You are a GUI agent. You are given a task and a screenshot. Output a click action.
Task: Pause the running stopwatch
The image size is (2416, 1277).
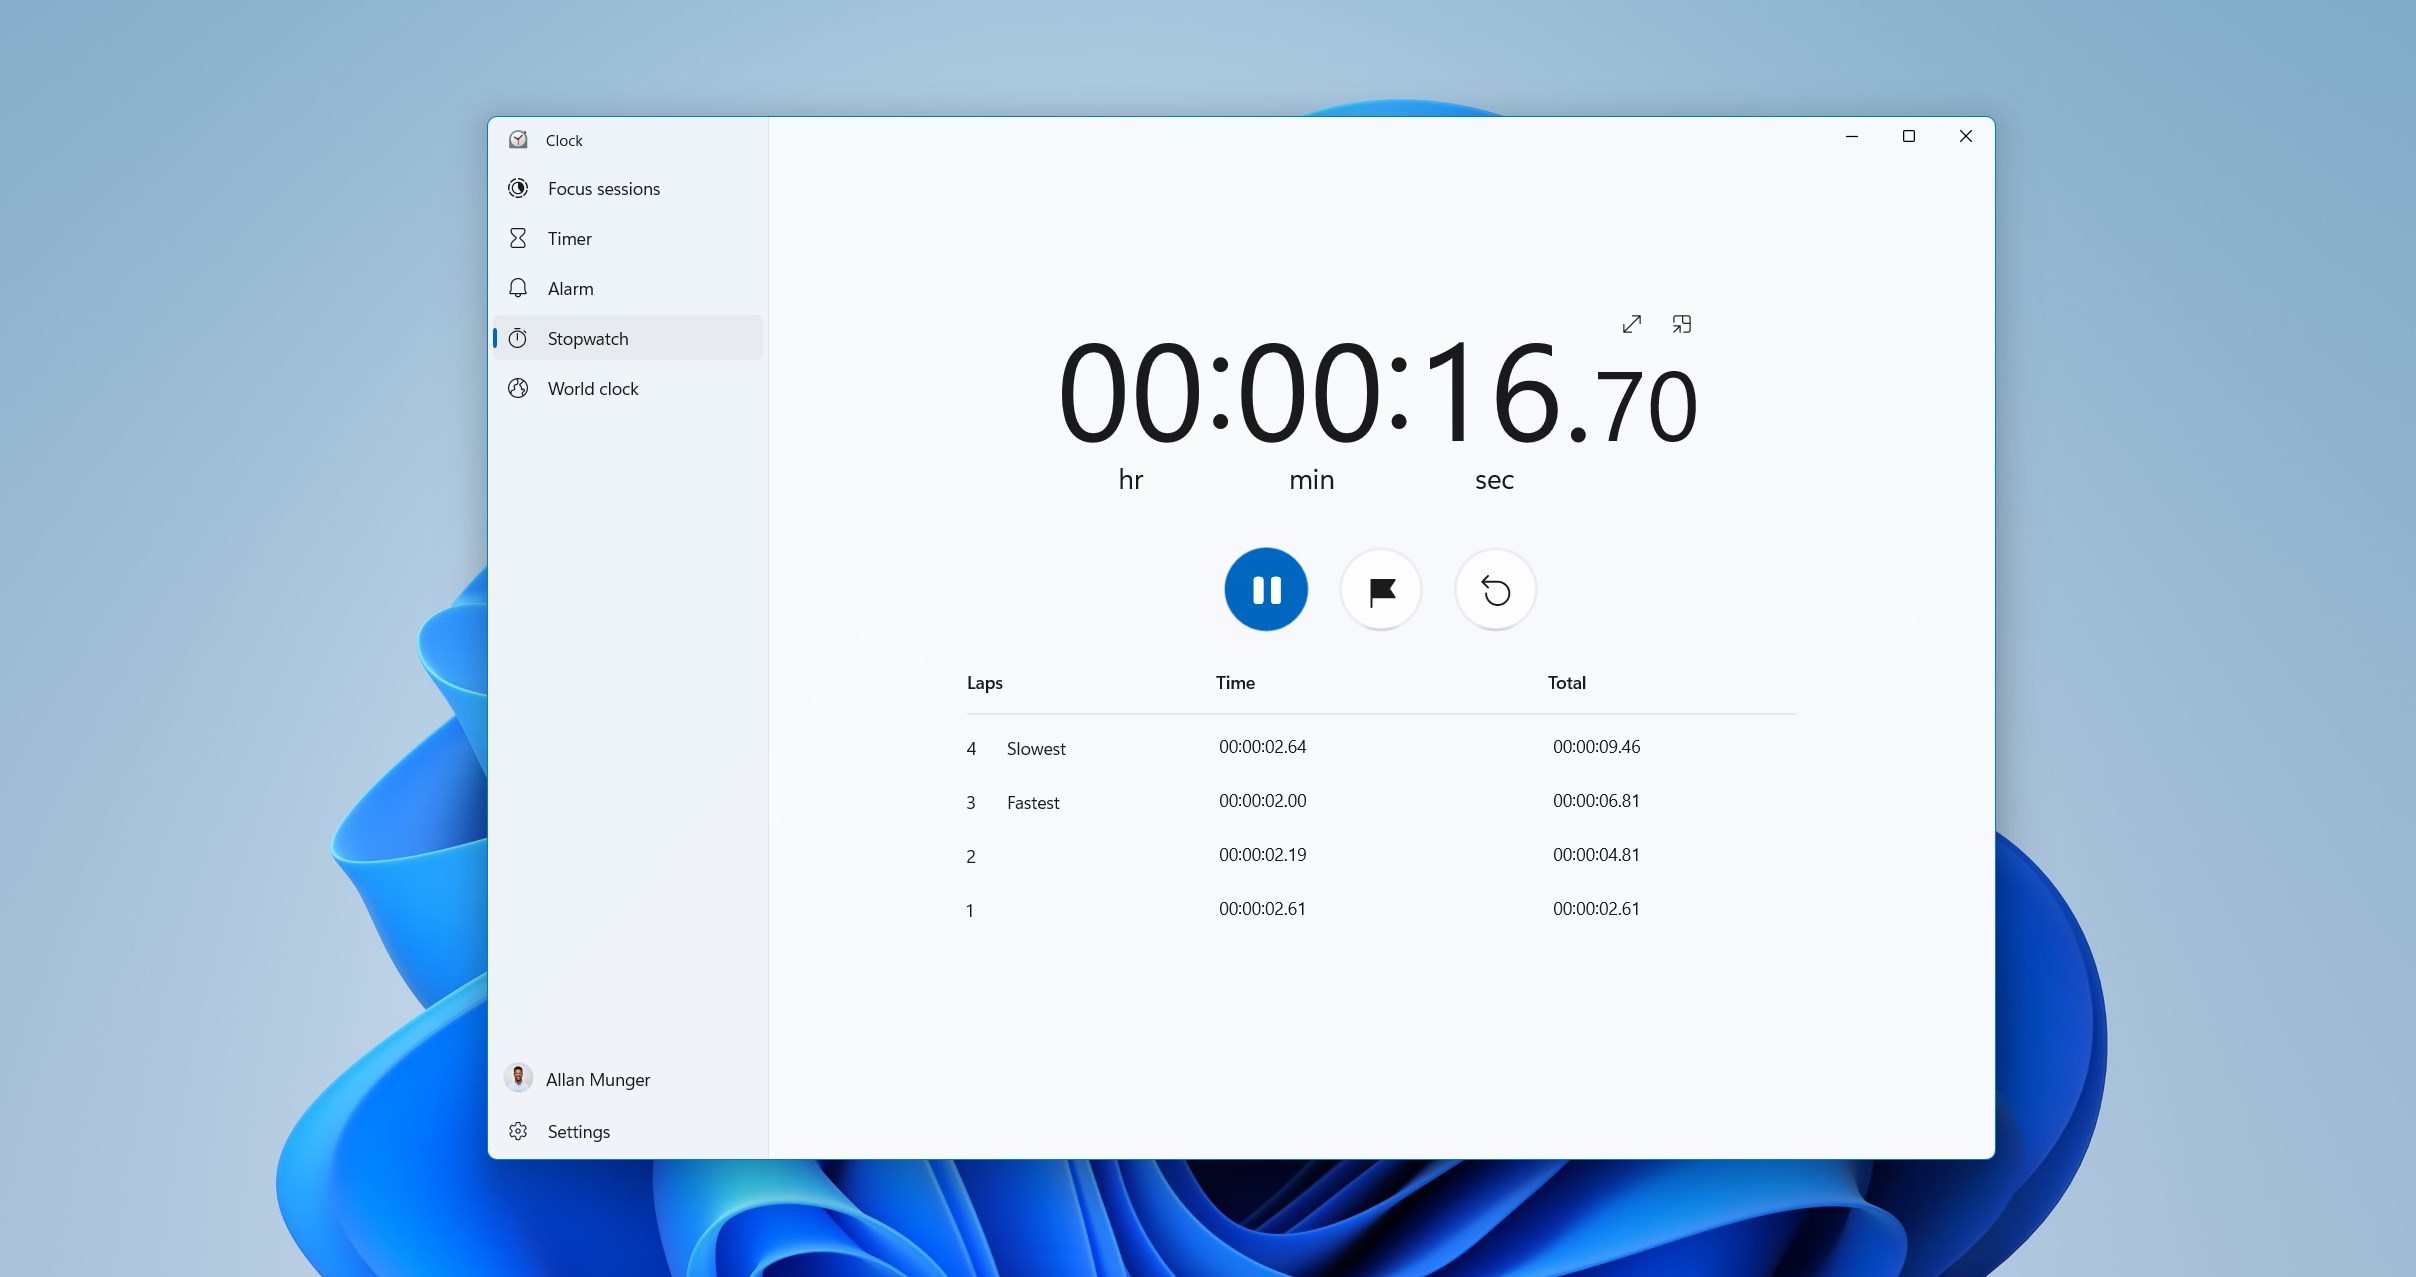coord(1265,590)
